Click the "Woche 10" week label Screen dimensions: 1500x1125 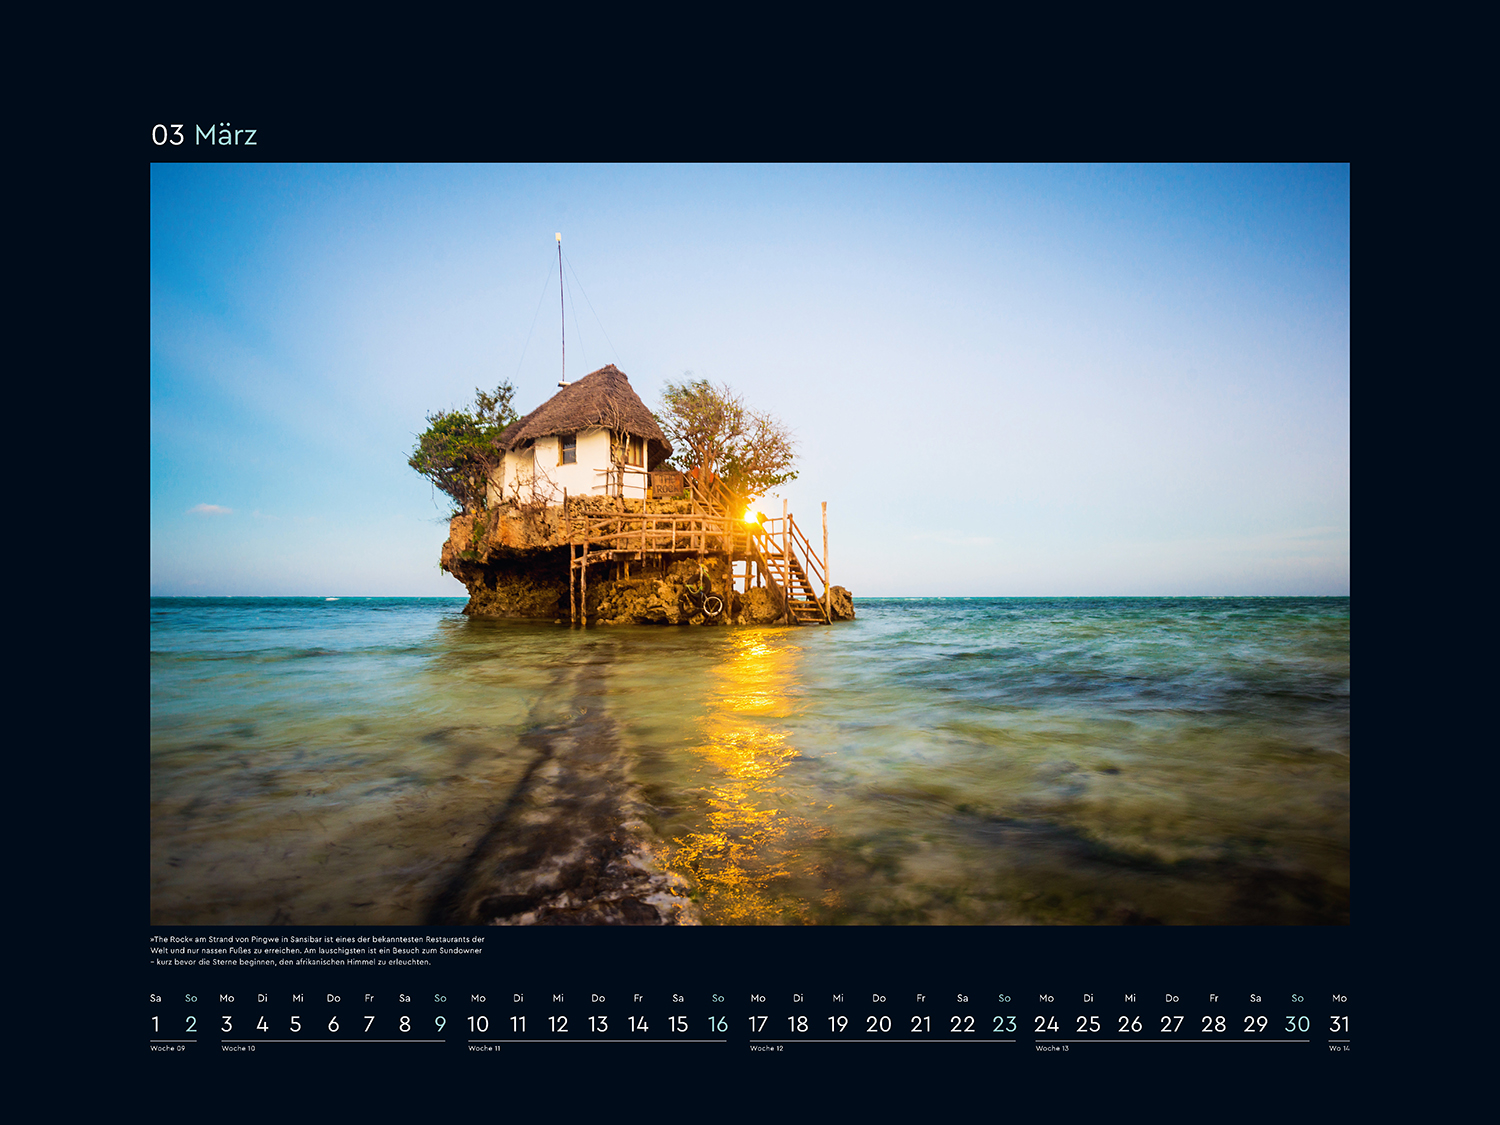[238, 1049]
